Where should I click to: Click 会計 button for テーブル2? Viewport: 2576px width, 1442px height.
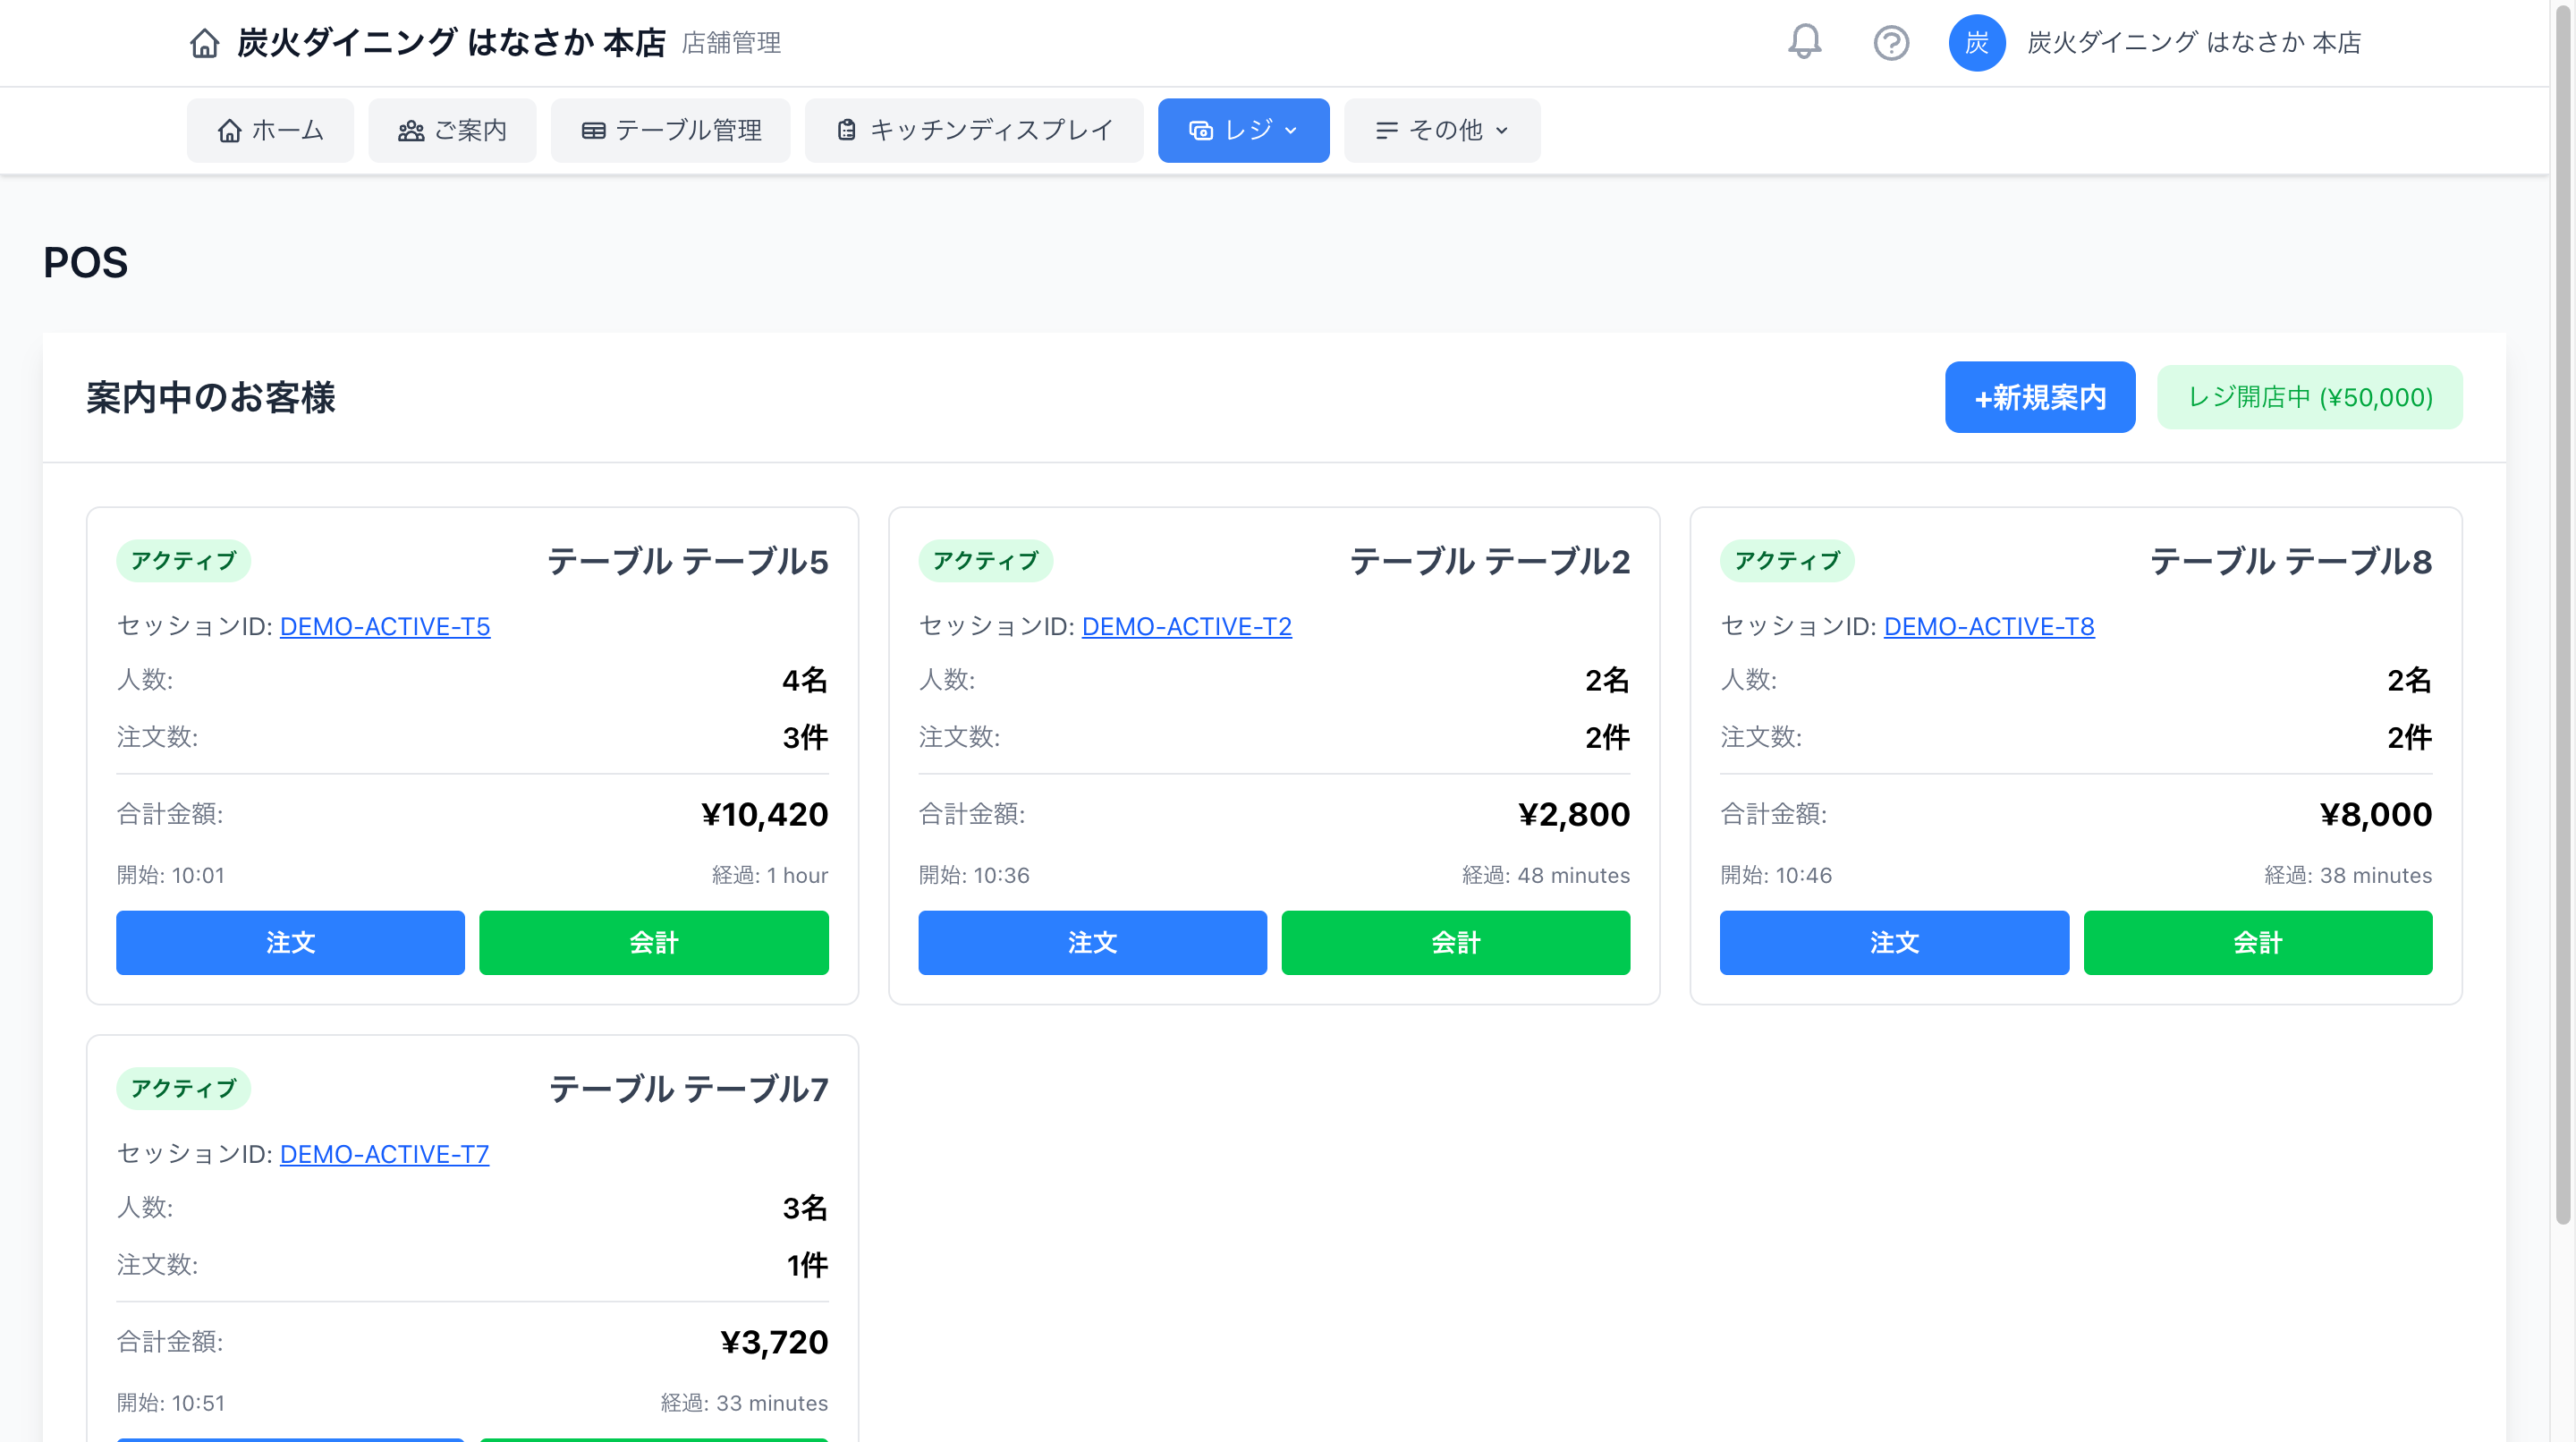pyautogui.click(x=1455, y=942)
